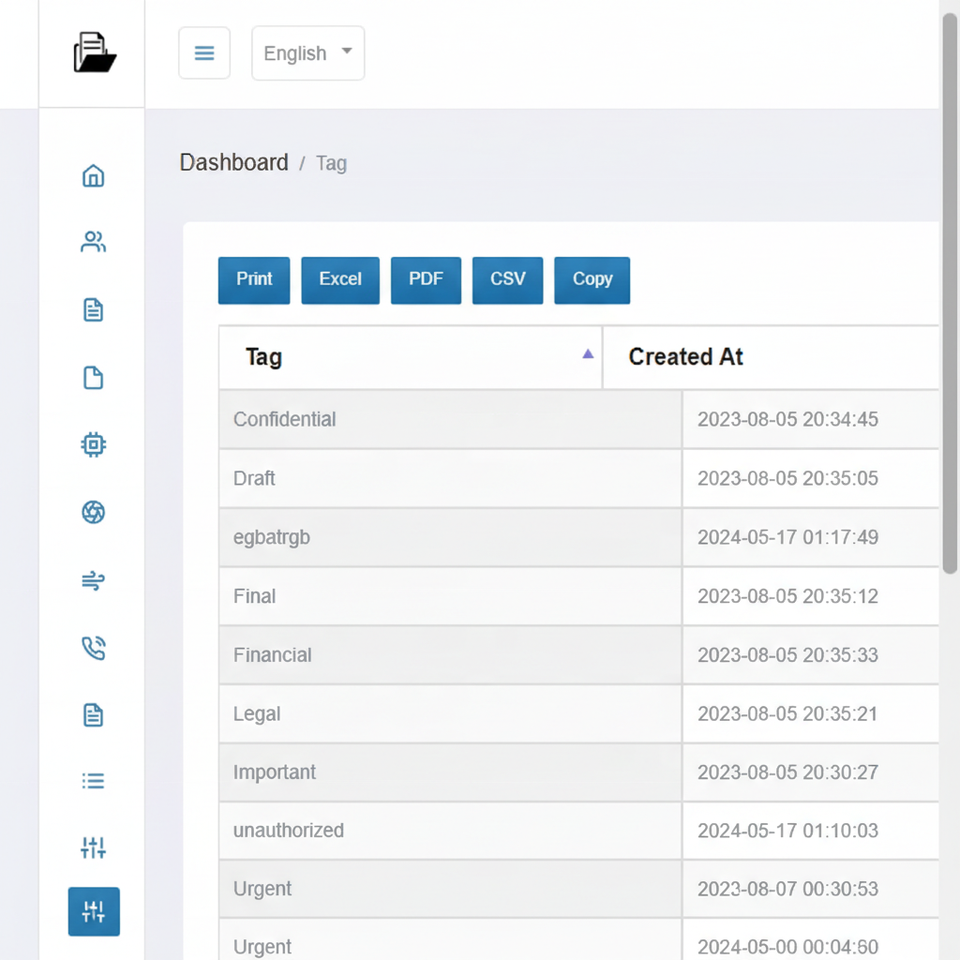
Task: Click the aperture icon in sidebar
Action: tap(93, 512)
